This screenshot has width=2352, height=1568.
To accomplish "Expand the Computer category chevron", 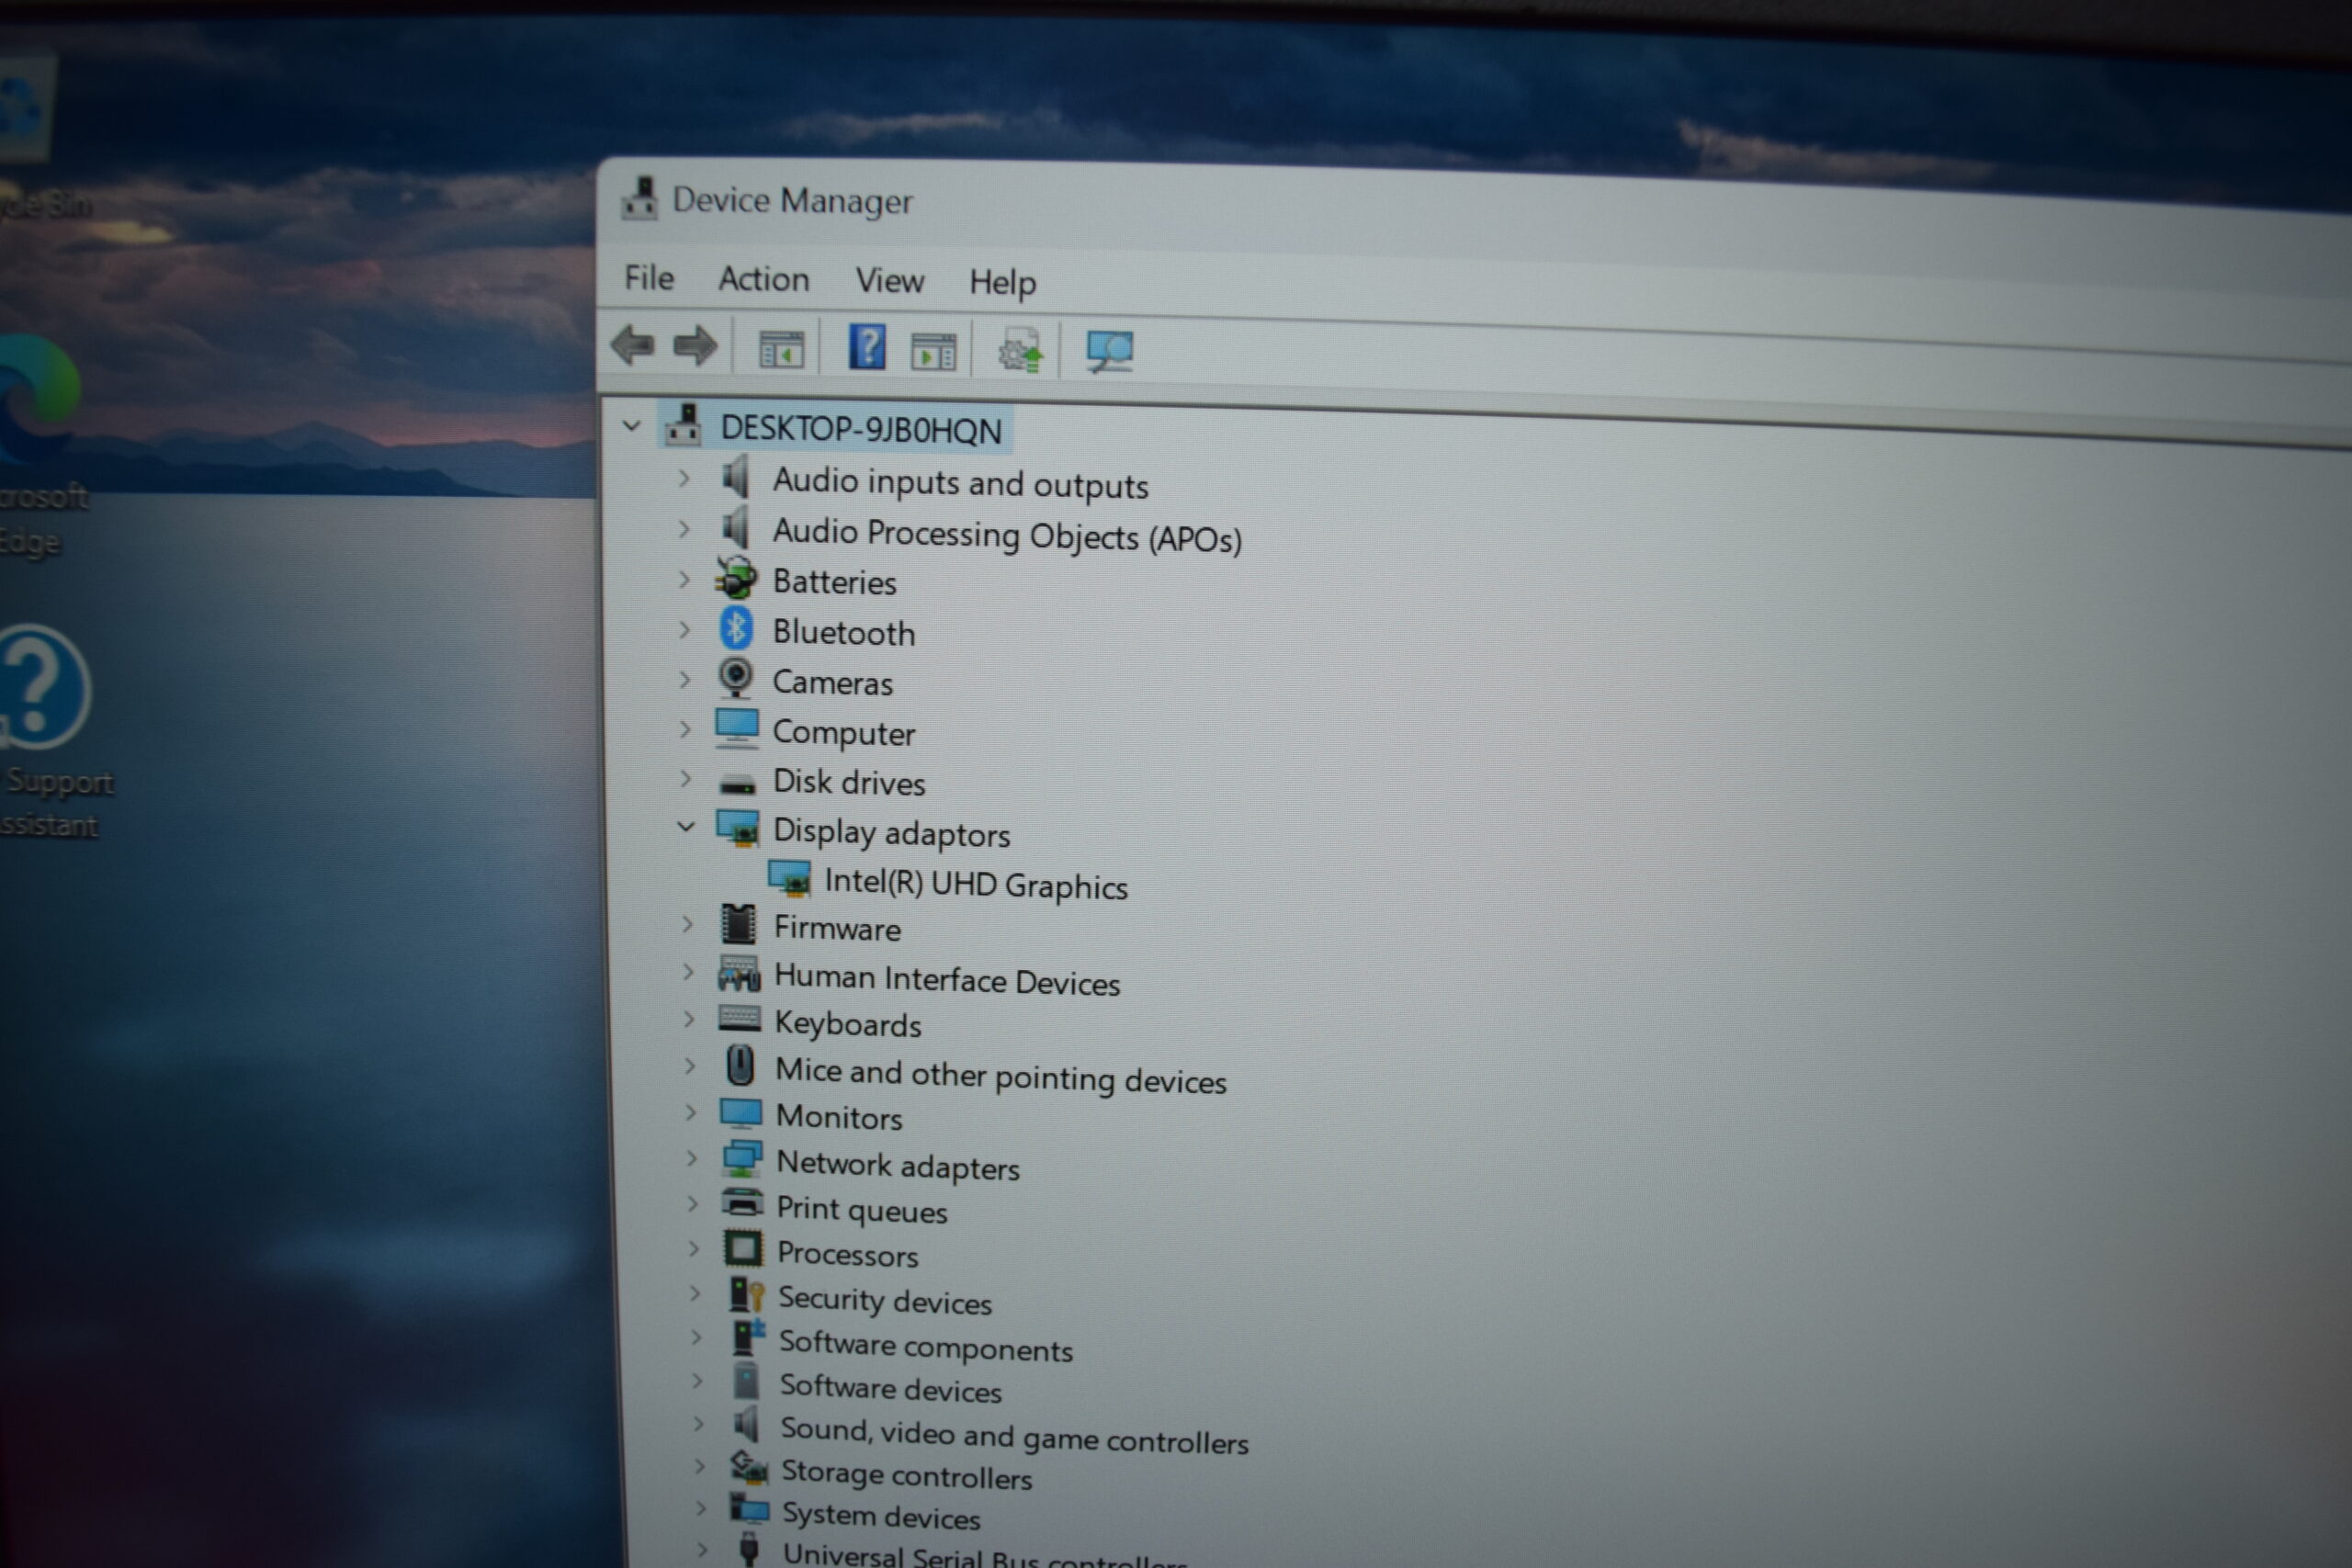I will pyautogui.click(x=685, y=729).
